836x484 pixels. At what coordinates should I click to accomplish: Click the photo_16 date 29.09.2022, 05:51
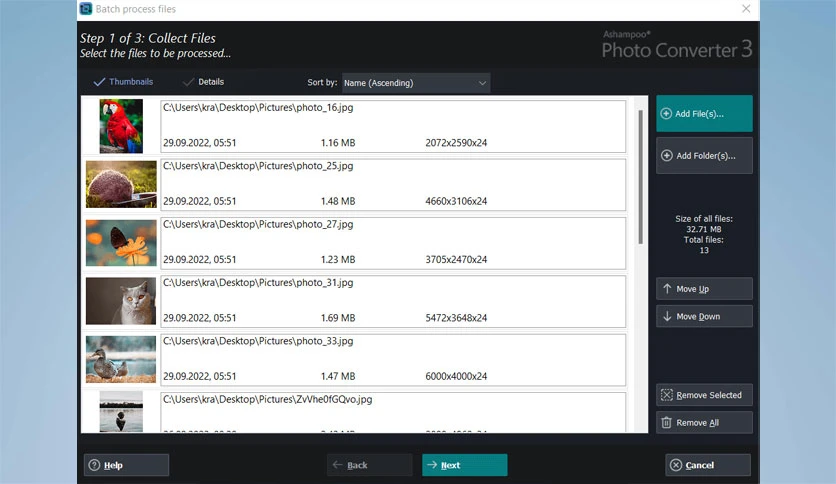(x=199, y=143)
